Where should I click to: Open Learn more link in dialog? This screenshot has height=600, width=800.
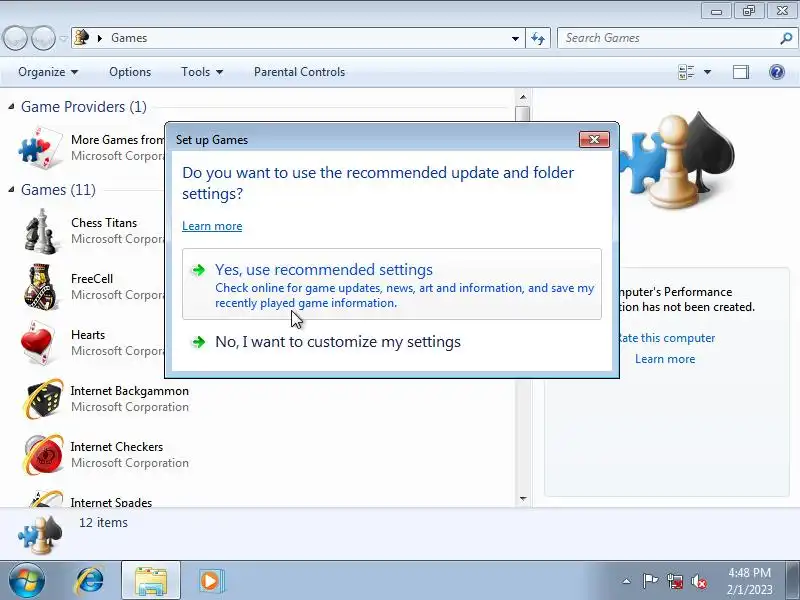click(x=212, y=226)
